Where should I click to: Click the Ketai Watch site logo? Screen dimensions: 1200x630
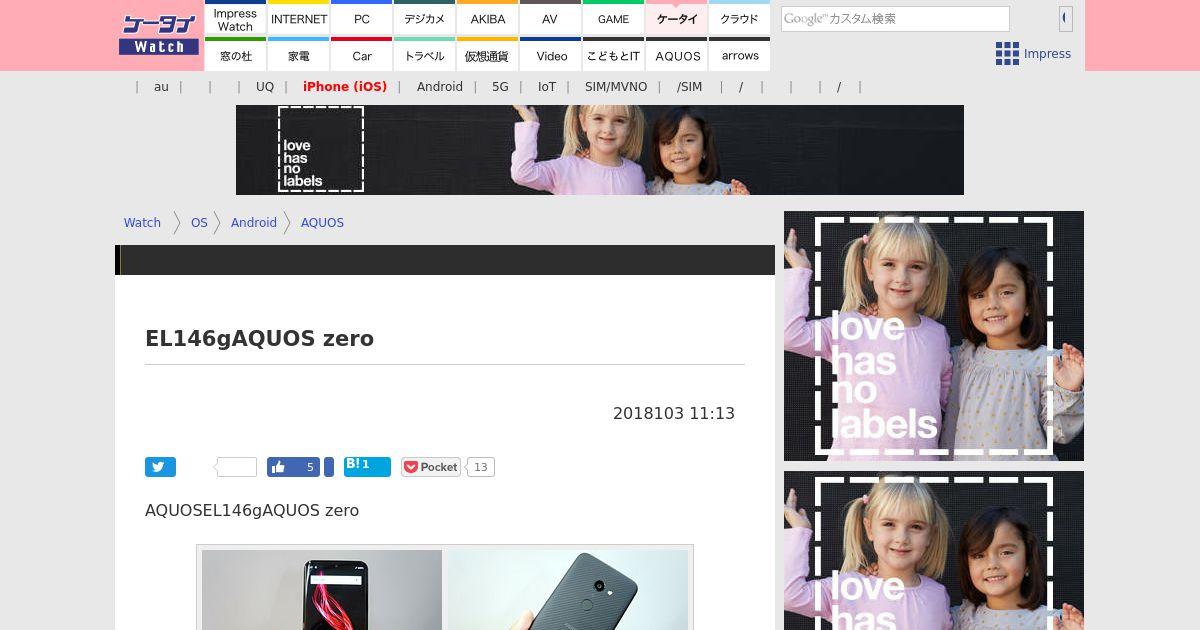[x=159, y=35]
